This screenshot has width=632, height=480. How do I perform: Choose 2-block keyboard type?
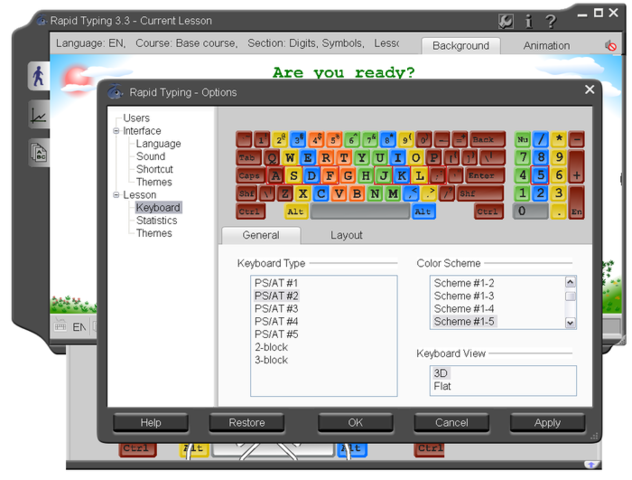coord(271,347)
